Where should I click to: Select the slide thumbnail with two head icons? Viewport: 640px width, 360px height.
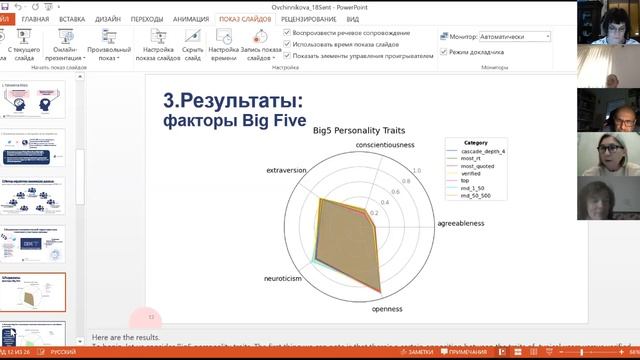point(33,100)
